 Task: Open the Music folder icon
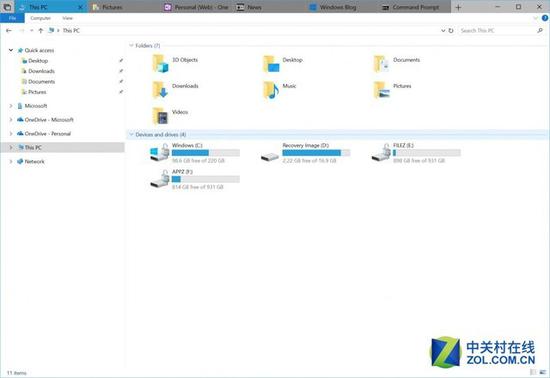pyautogui.click(x=271, y=90)
